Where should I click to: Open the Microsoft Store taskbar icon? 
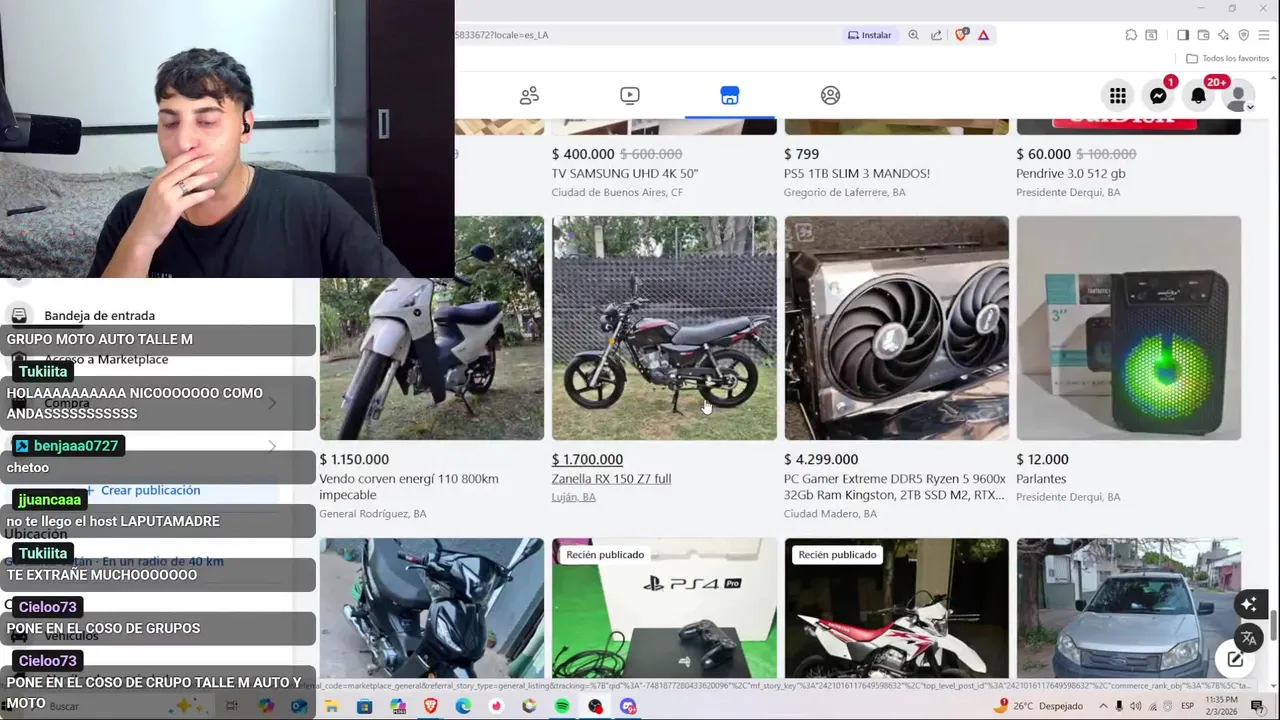[364, 706]
